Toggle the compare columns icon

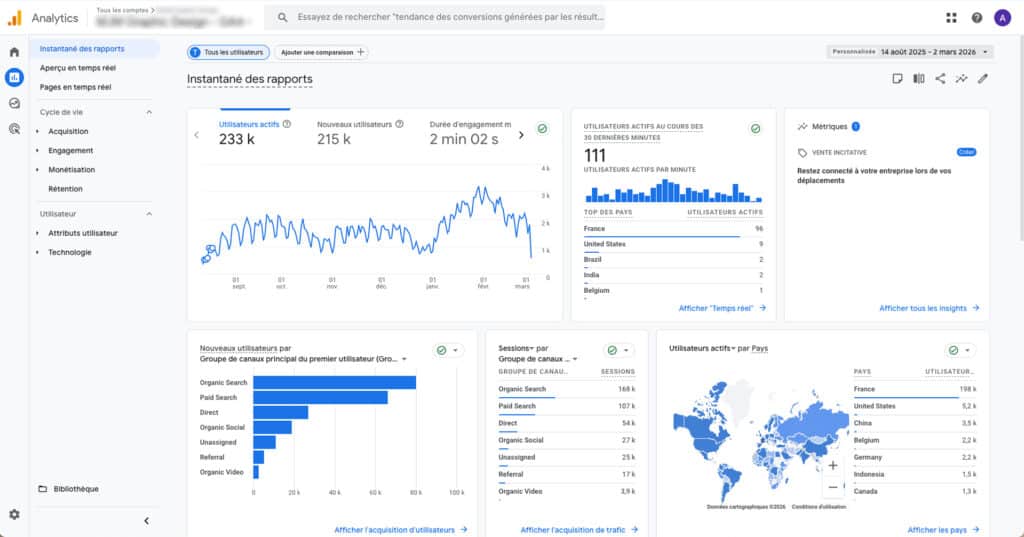(x=919, y=78)
